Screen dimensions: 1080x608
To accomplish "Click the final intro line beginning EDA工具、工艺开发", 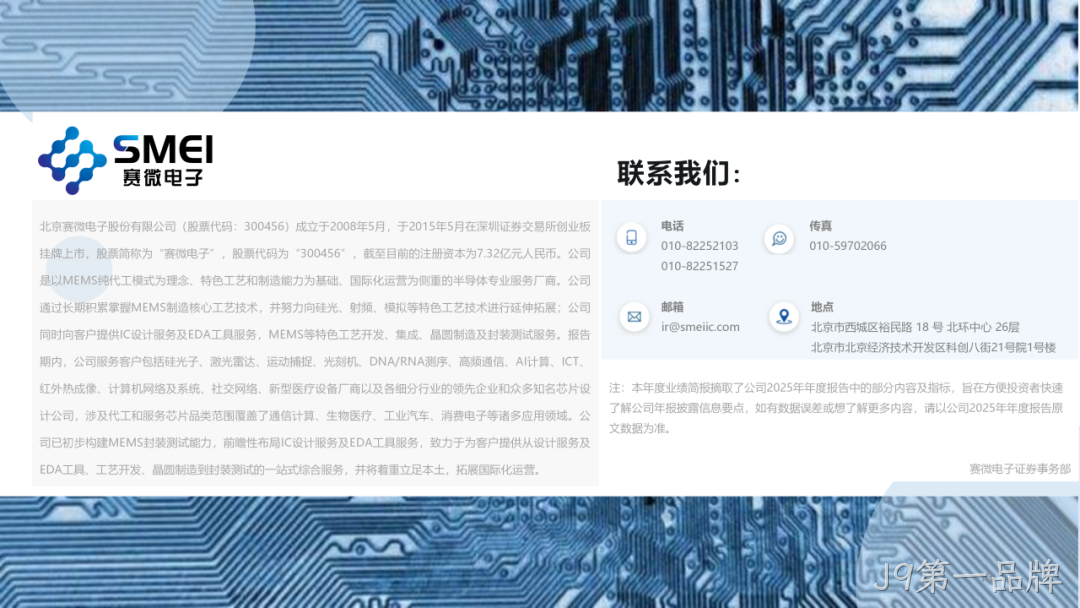I will coord(293,470).
